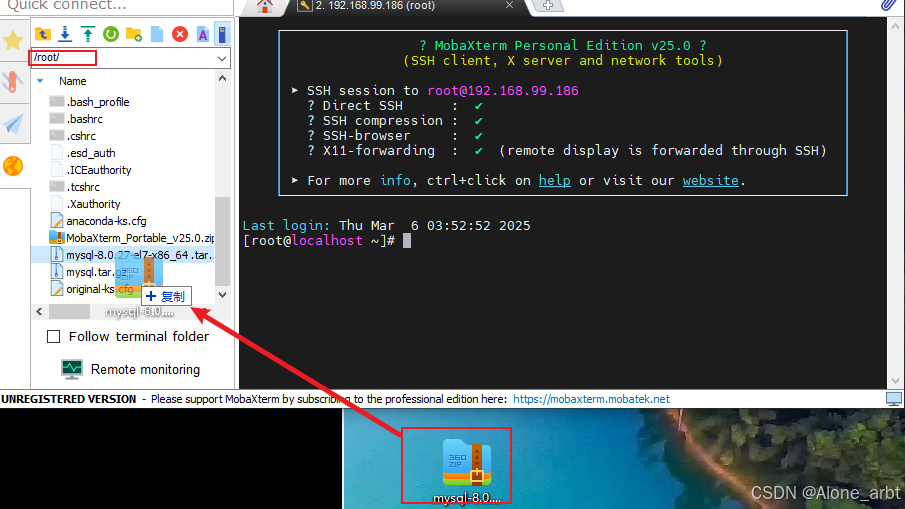The image size is (905, 509).
Task: Click the blue terminal icon in SFTP toolbar
Action: [222, 34]
